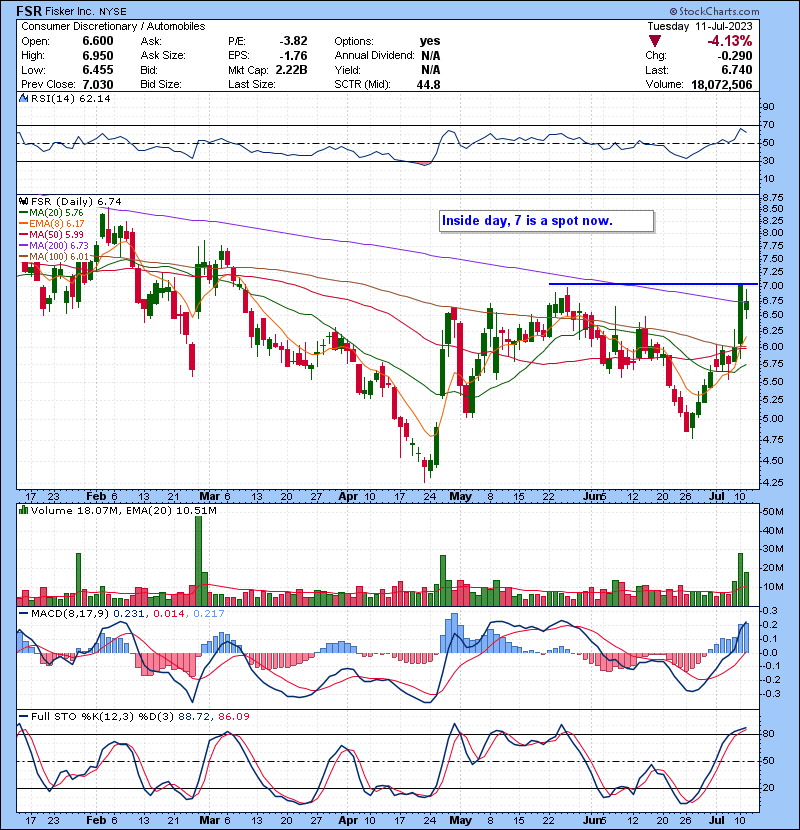This screenshot has height=830, width=800.
Task: Click the May label on price chart axis
Action: pos(460,496)
